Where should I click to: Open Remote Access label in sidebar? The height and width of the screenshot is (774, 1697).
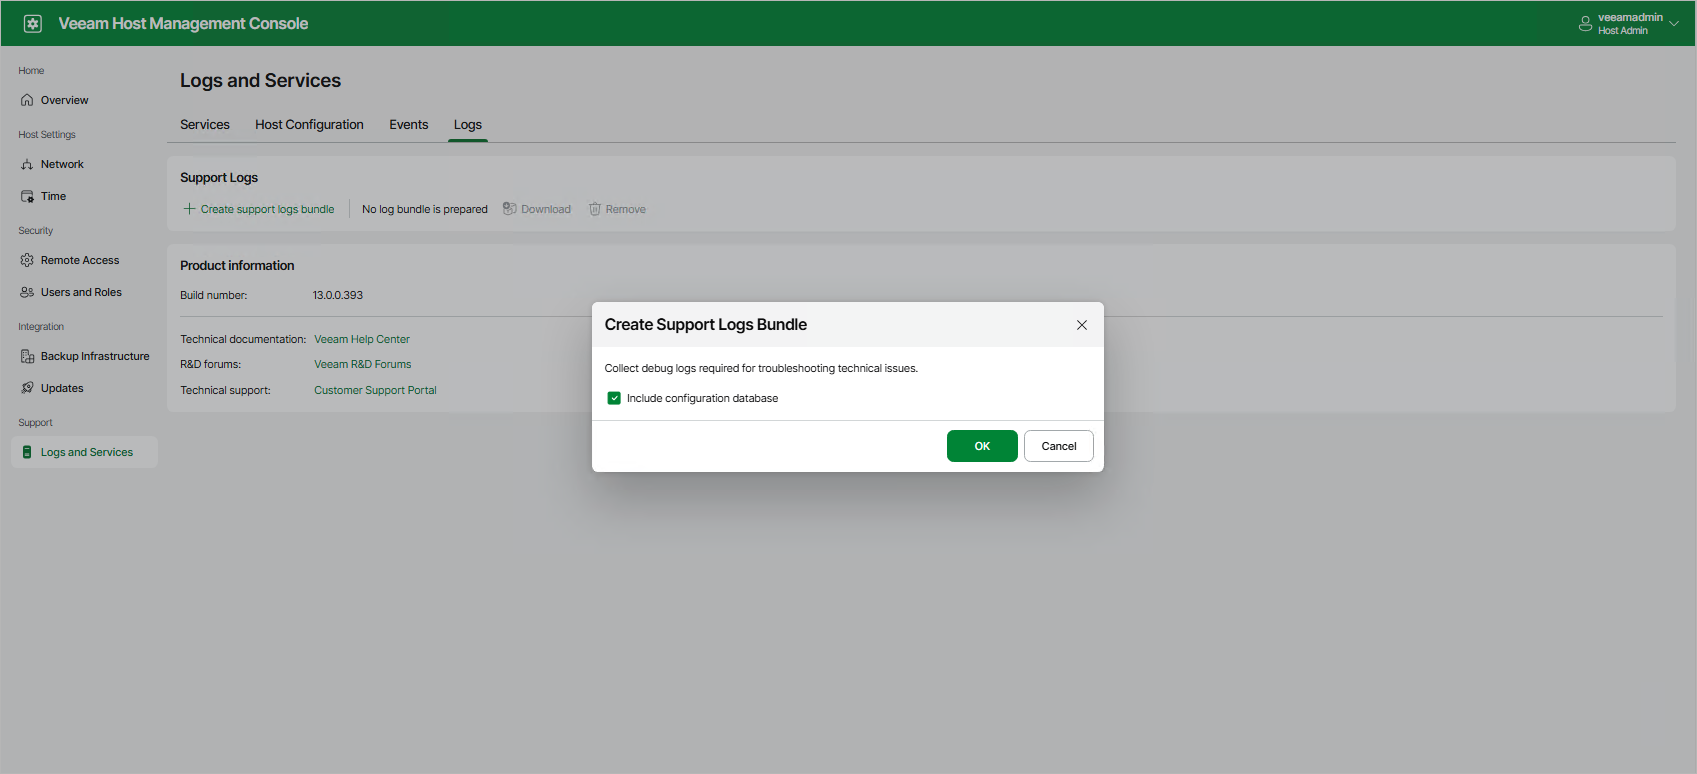click(80, 260)
